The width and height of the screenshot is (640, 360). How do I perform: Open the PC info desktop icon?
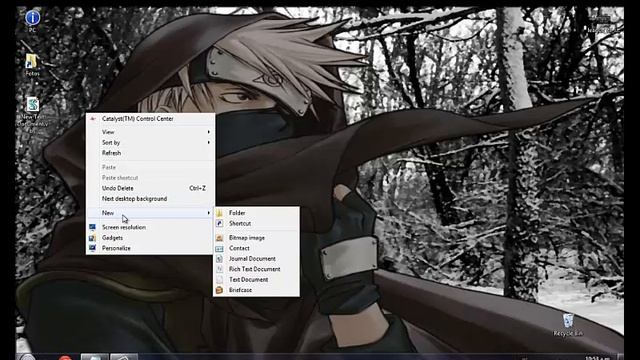(32, 20)
